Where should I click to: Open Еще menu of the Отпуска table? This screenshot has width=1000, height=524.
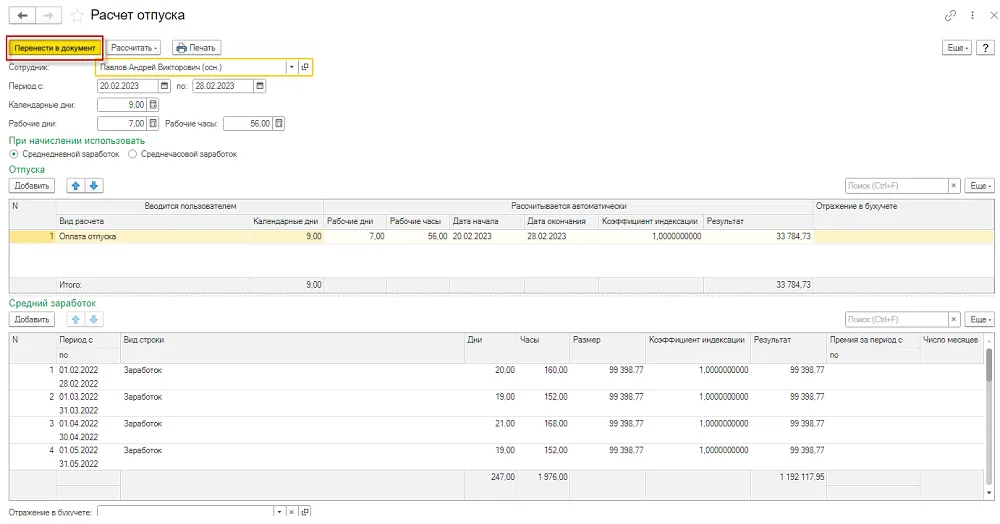point(980,186)
